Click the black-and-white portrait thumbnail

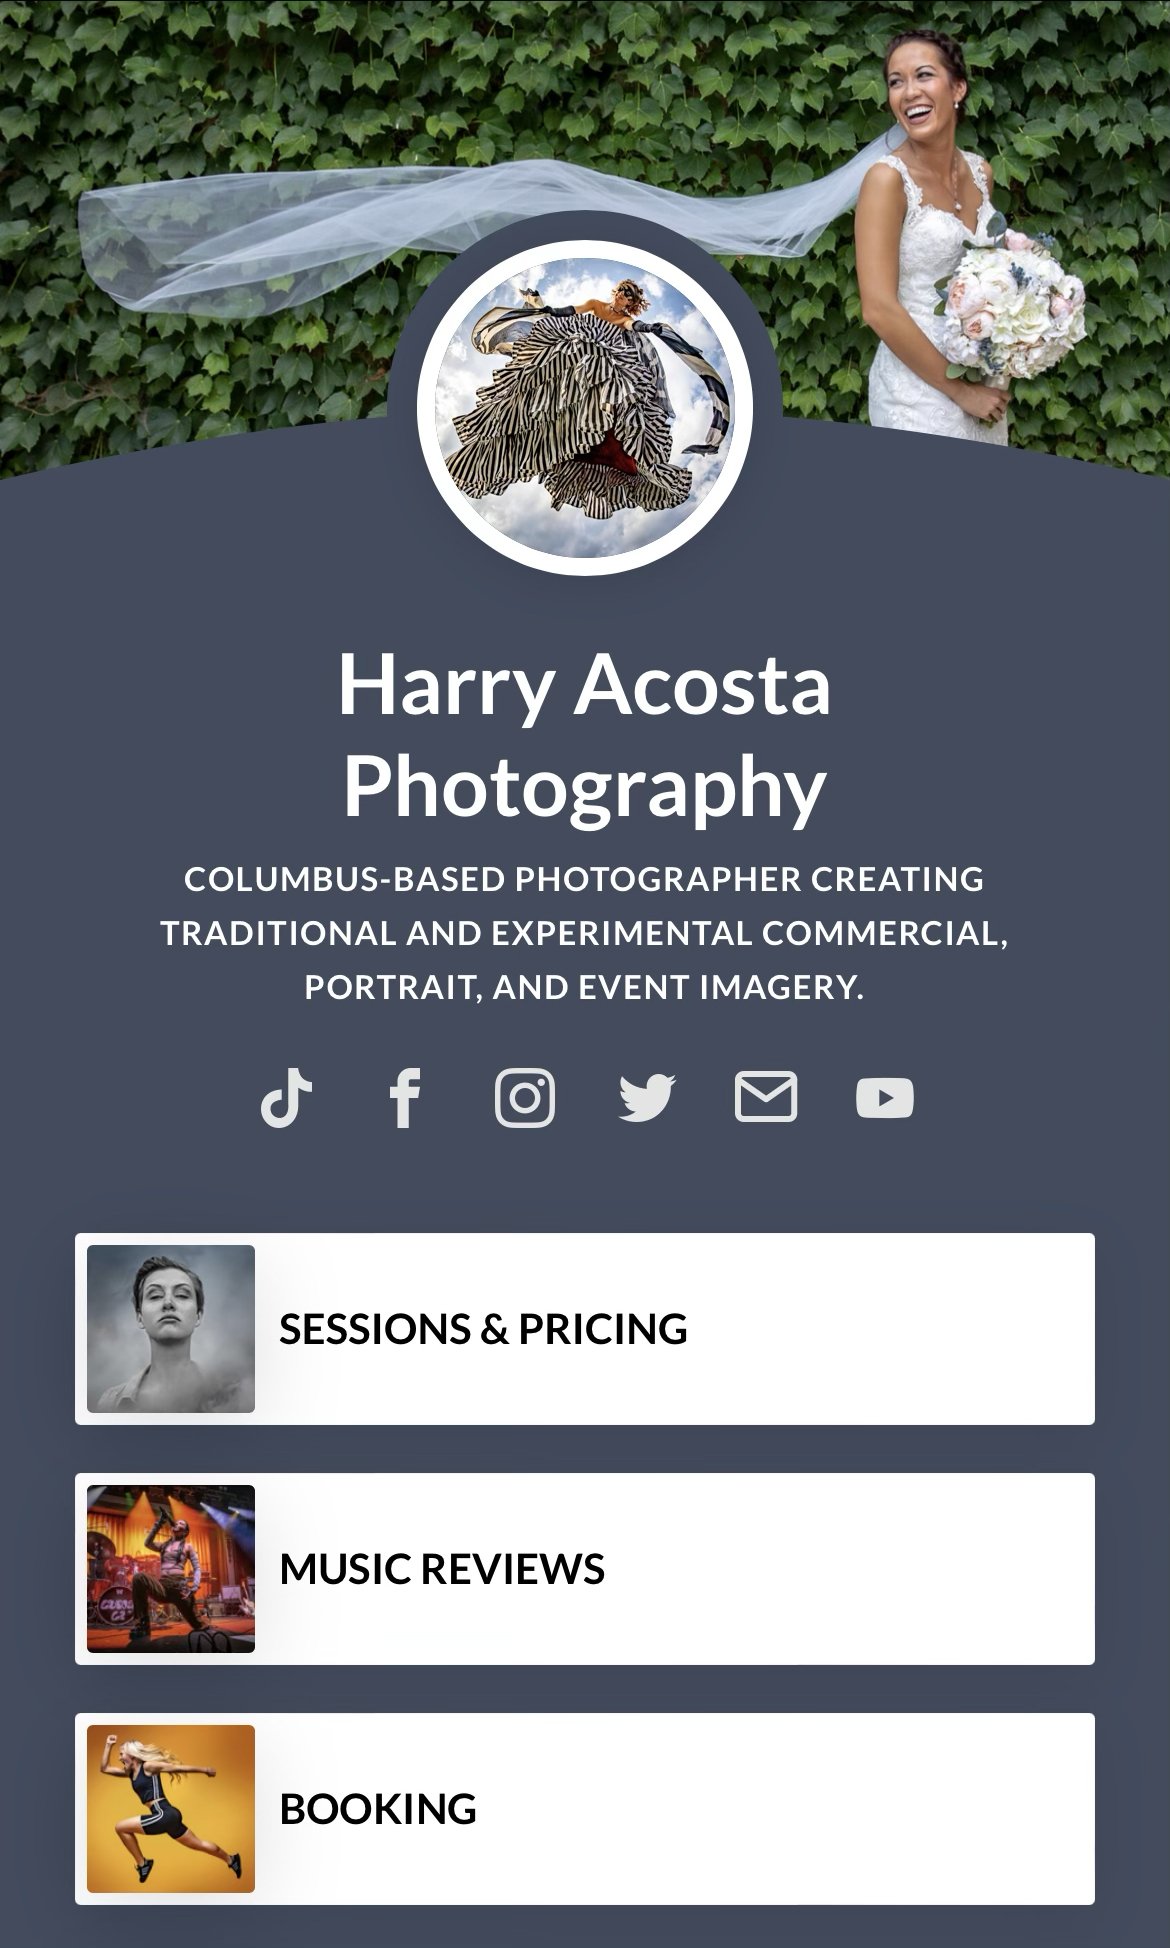[x=171, y=1329]
